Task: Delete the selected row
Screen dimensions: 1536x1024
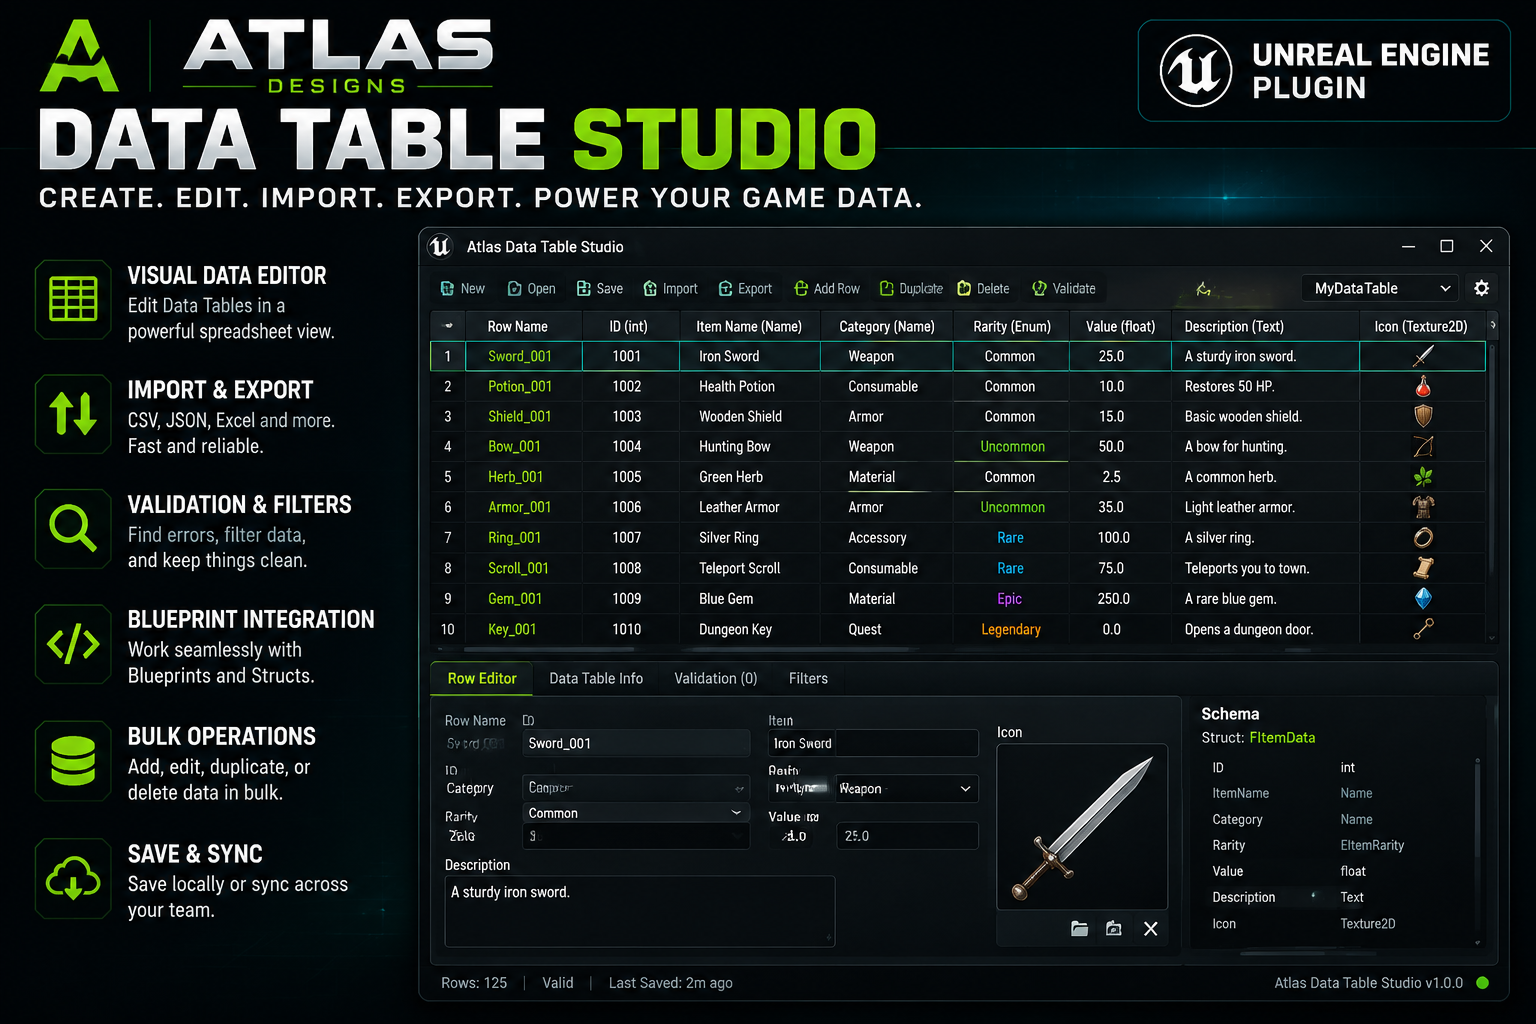Action: click(983, 288)
